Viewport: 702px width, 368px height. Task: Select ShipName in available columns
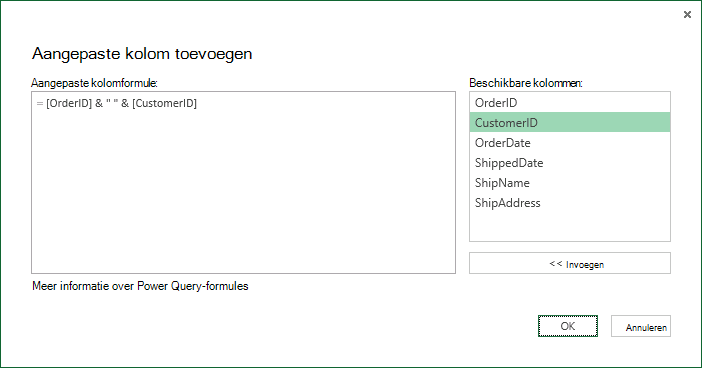coord(569,183)
